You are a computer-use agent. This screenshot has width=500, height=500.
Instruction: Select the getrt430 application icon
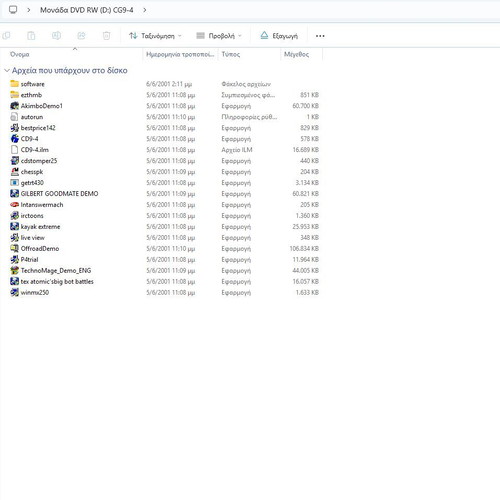(x=14, y=183)
